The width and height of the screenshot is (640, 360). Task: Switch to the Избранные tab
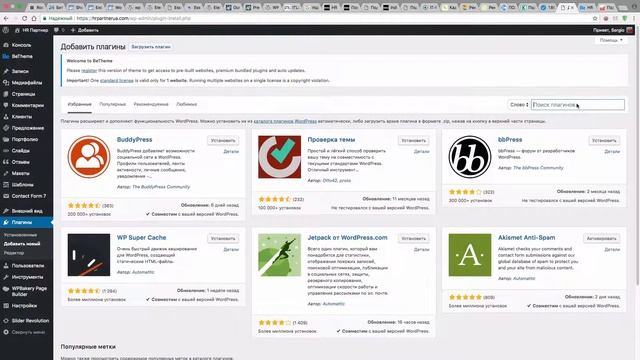80,104
